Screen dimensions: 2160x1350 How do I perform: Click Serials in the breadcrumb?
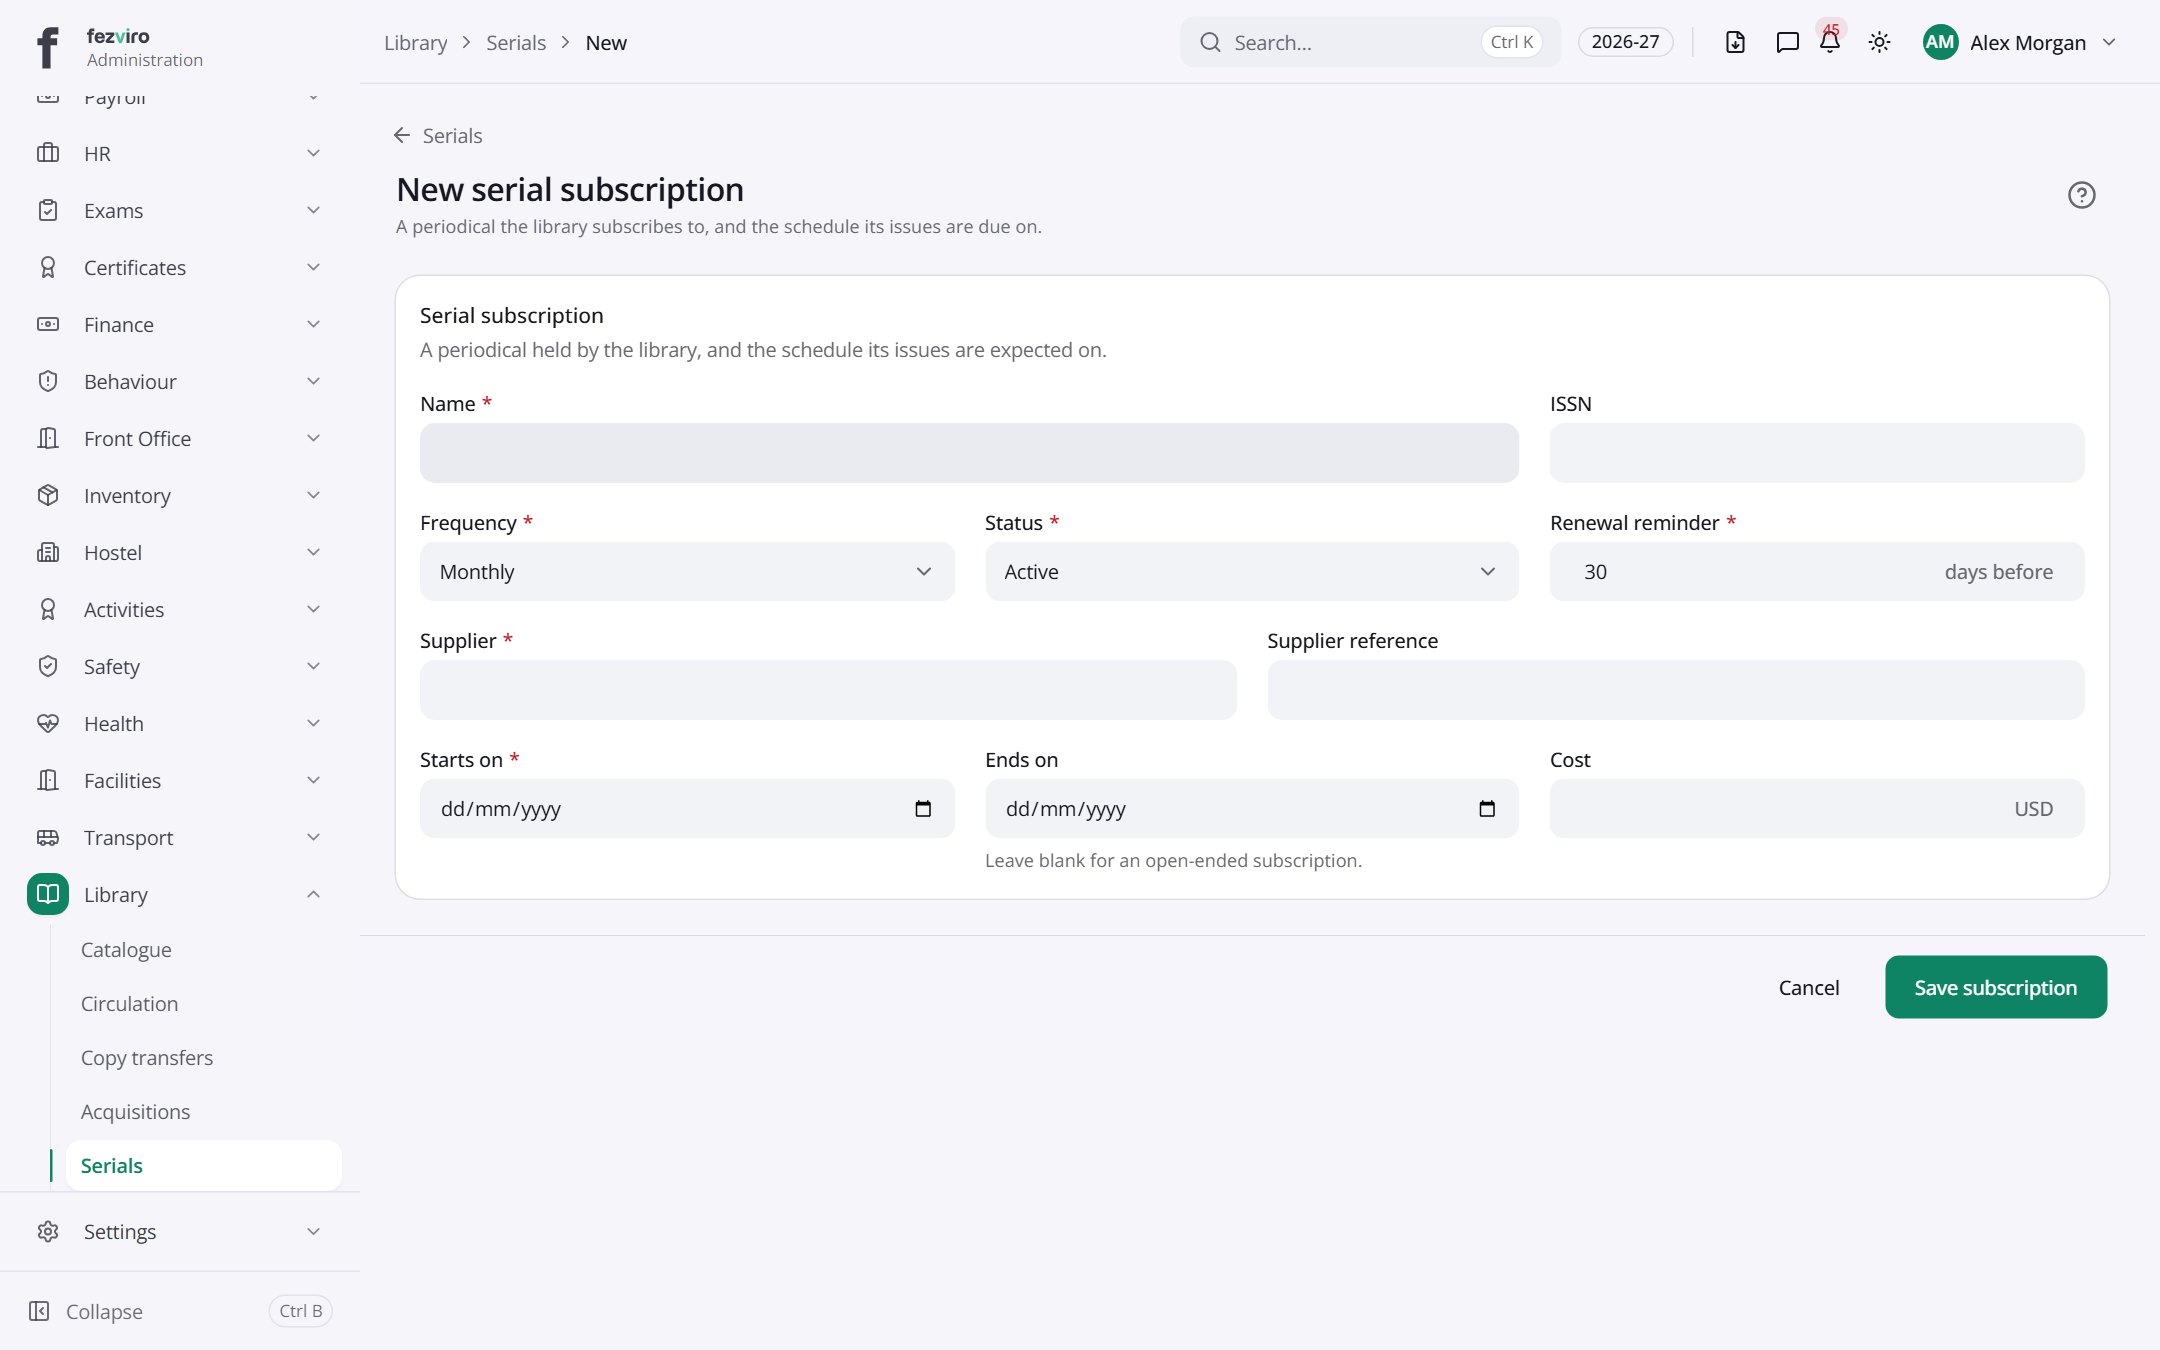(x=516, y=42)
